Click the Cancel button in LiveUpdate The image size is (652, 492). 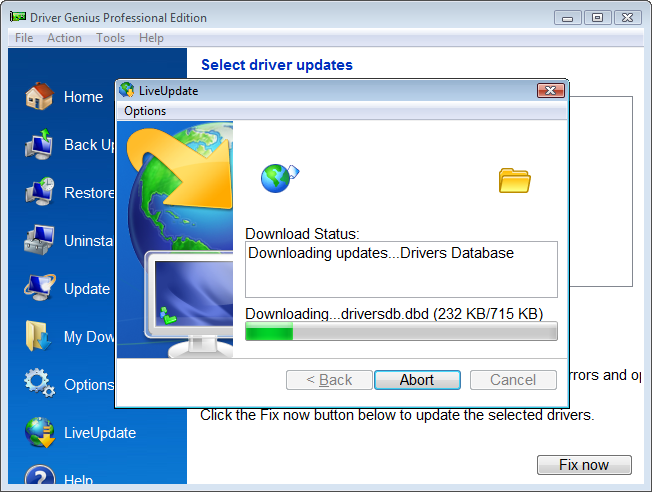tap(513, 380)
